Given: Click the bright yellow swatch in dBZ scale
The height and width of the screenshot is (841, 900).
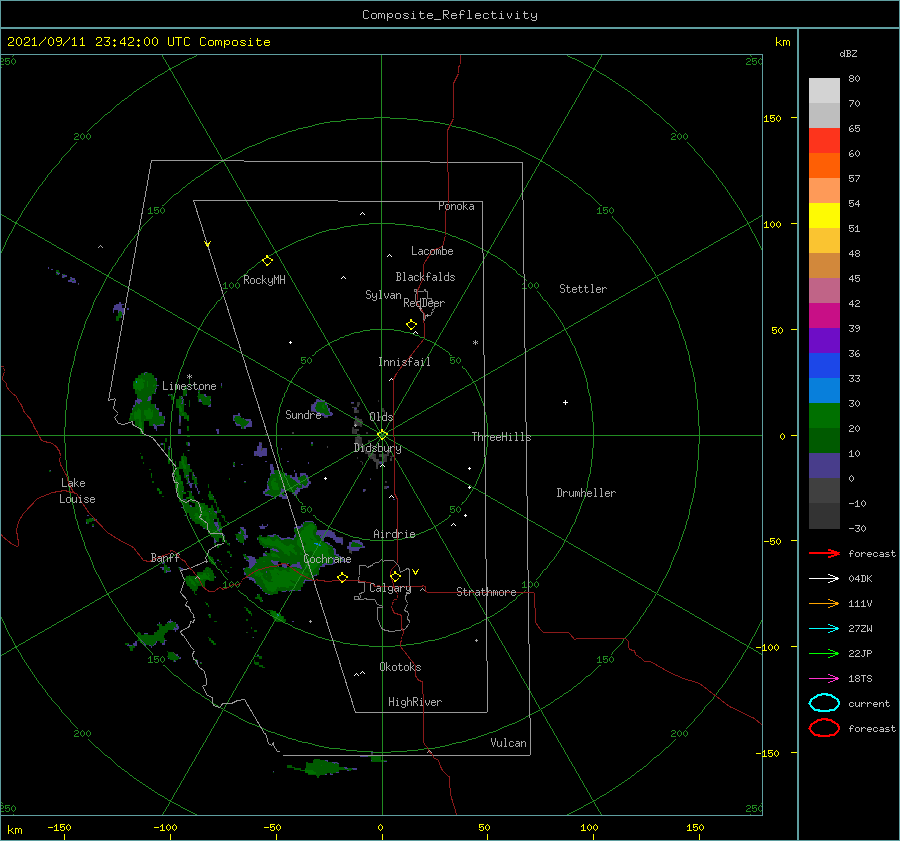Looking at the screenshot, I should [x=824, y=216].
